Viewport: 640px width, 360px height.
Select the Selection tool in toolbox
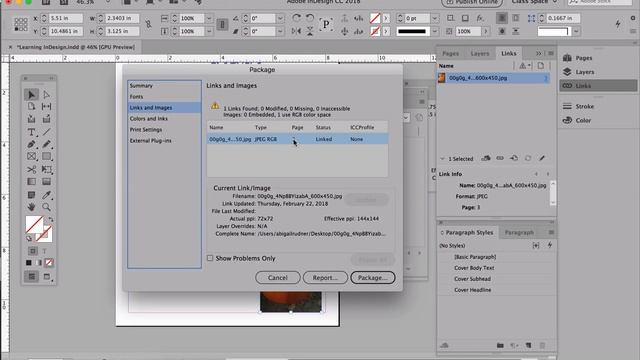[31, 95]
